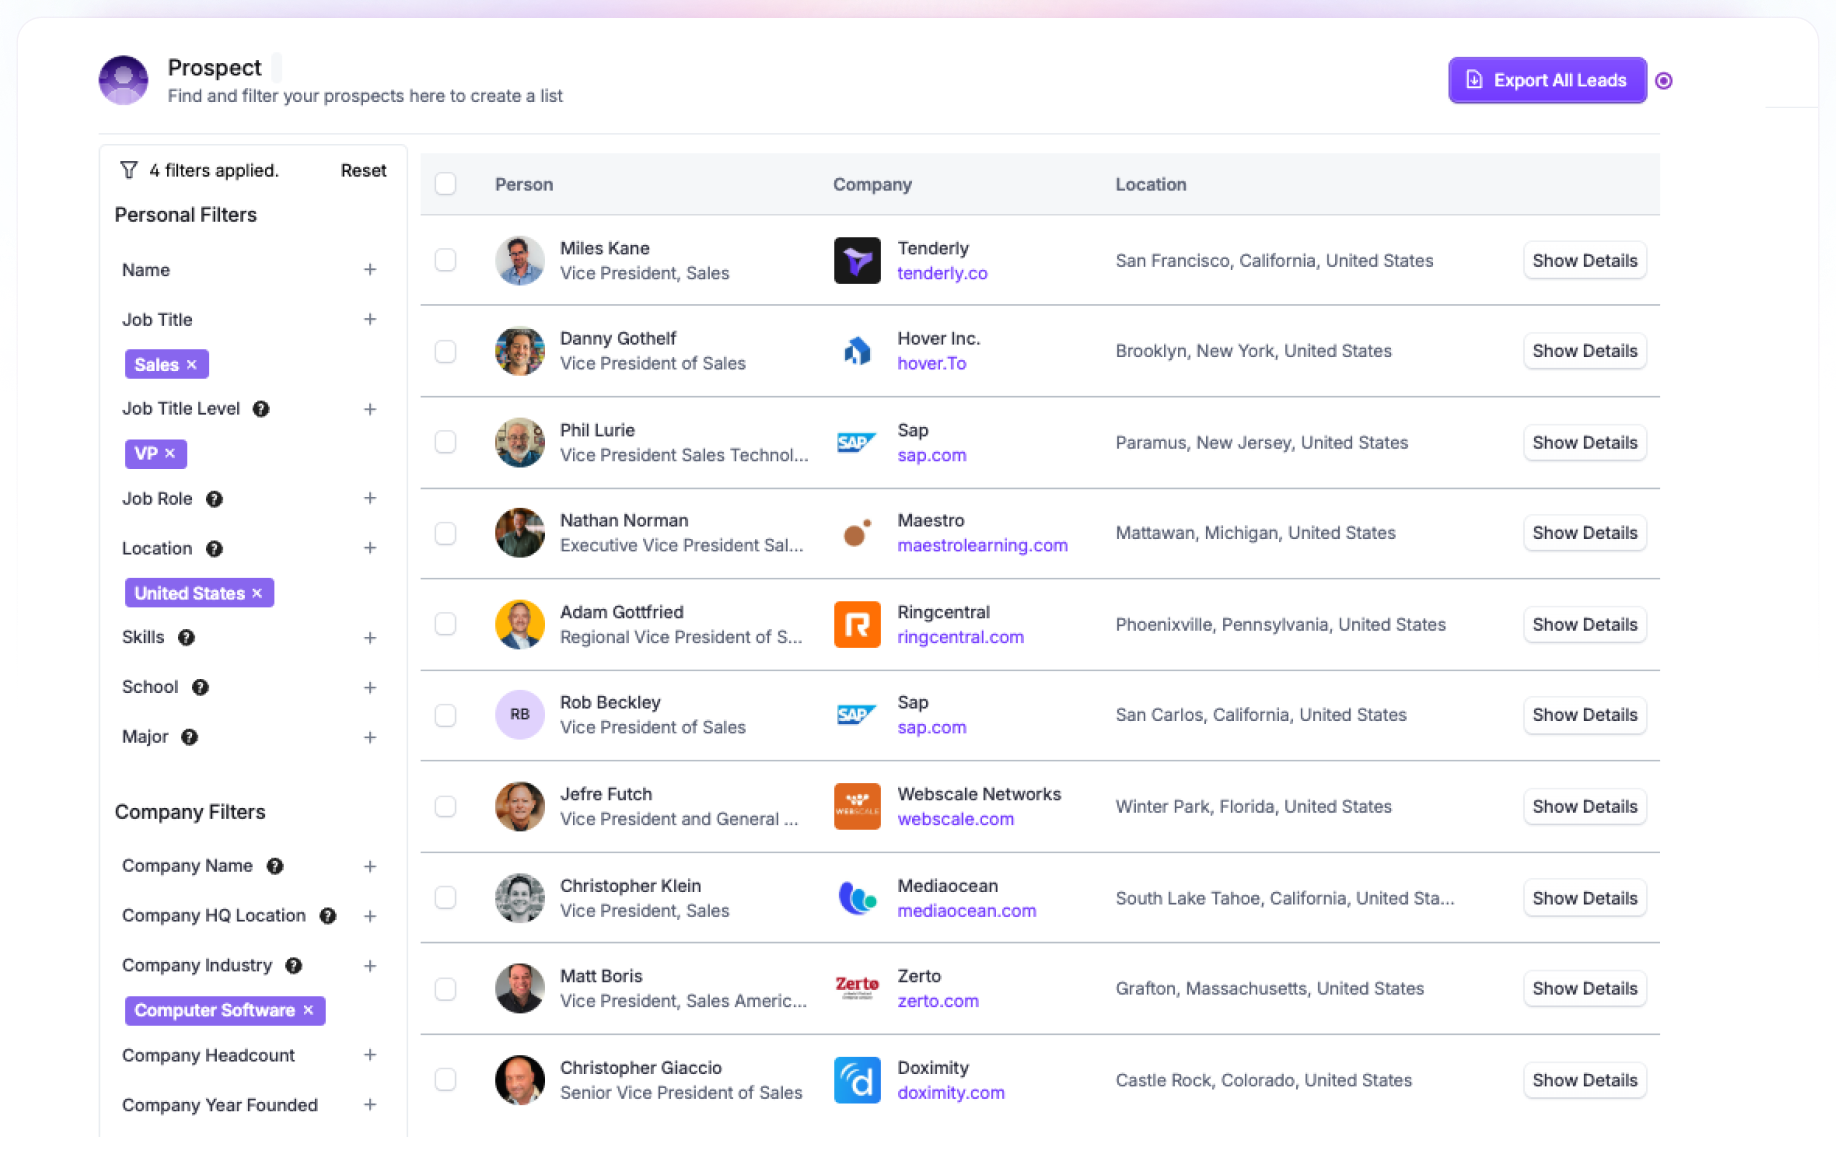
Task: Open the gear icon beside Export All Leads
Action: point(1664,80)
